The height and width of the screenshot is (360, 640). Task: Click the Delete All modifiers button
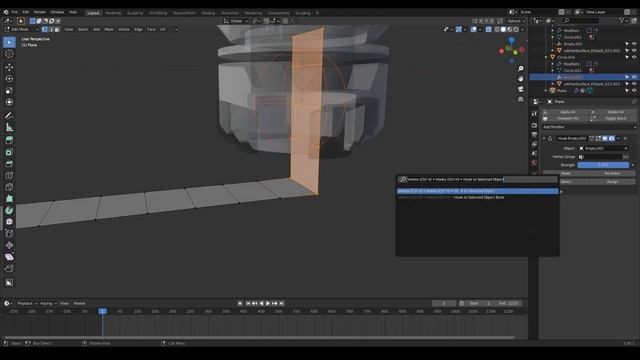point(613,112)
